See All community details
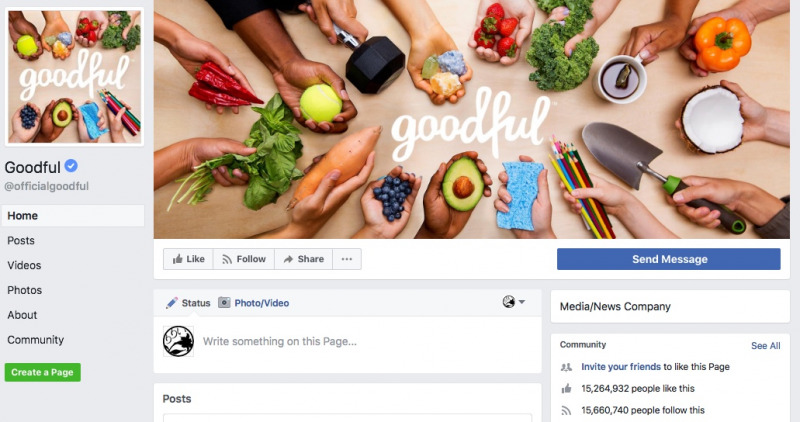This screenshot has width=800, height=422. coord(765,346)
